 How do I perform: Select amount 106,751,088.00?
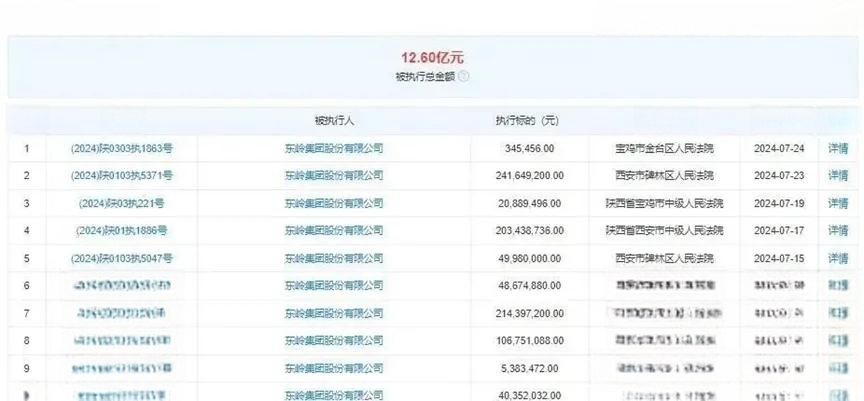pos(530,340)
